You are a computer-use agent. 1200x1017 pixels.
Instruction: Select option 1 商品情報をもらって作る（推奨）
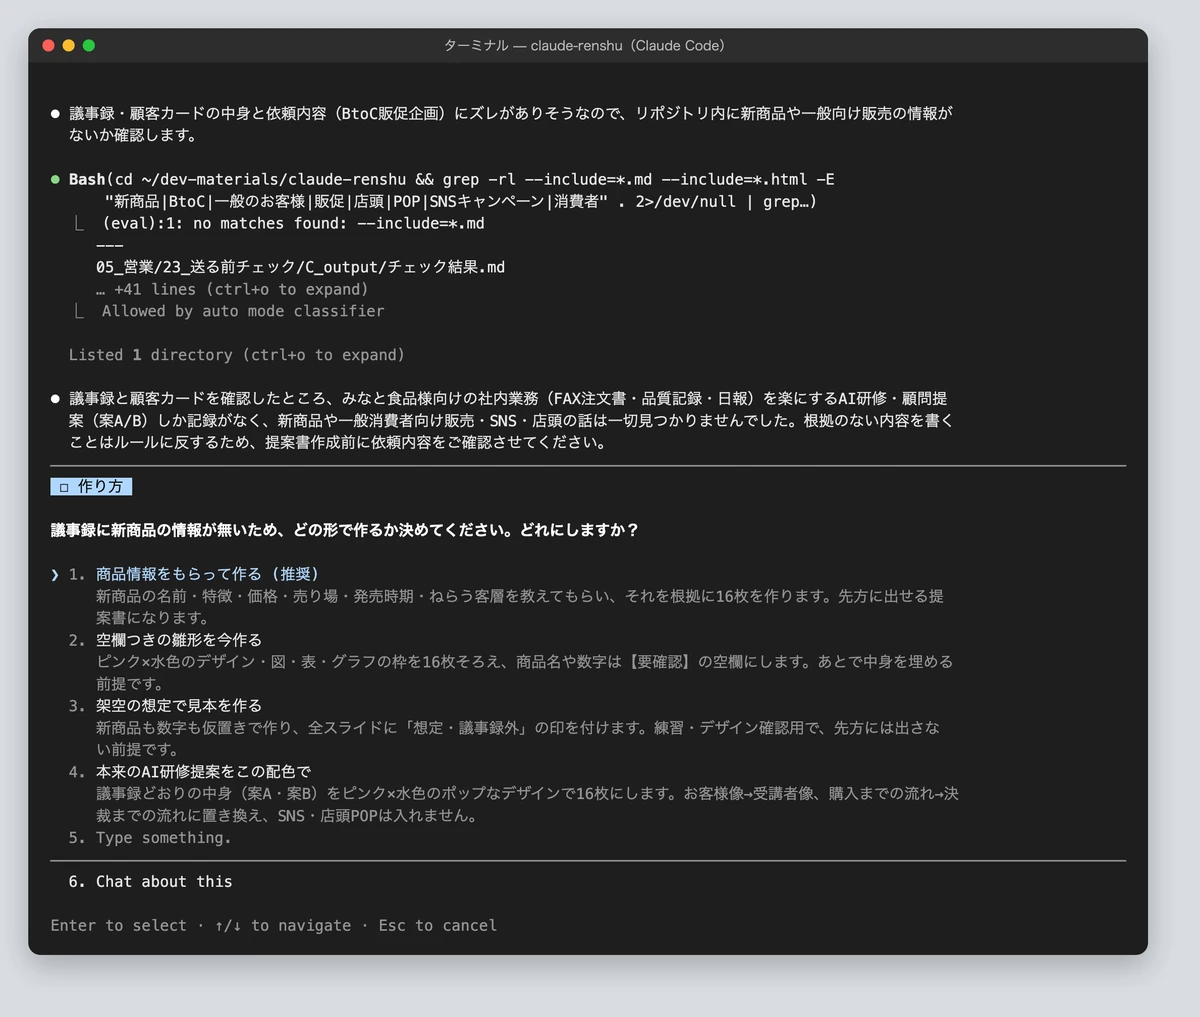click(x=208, y=574)
